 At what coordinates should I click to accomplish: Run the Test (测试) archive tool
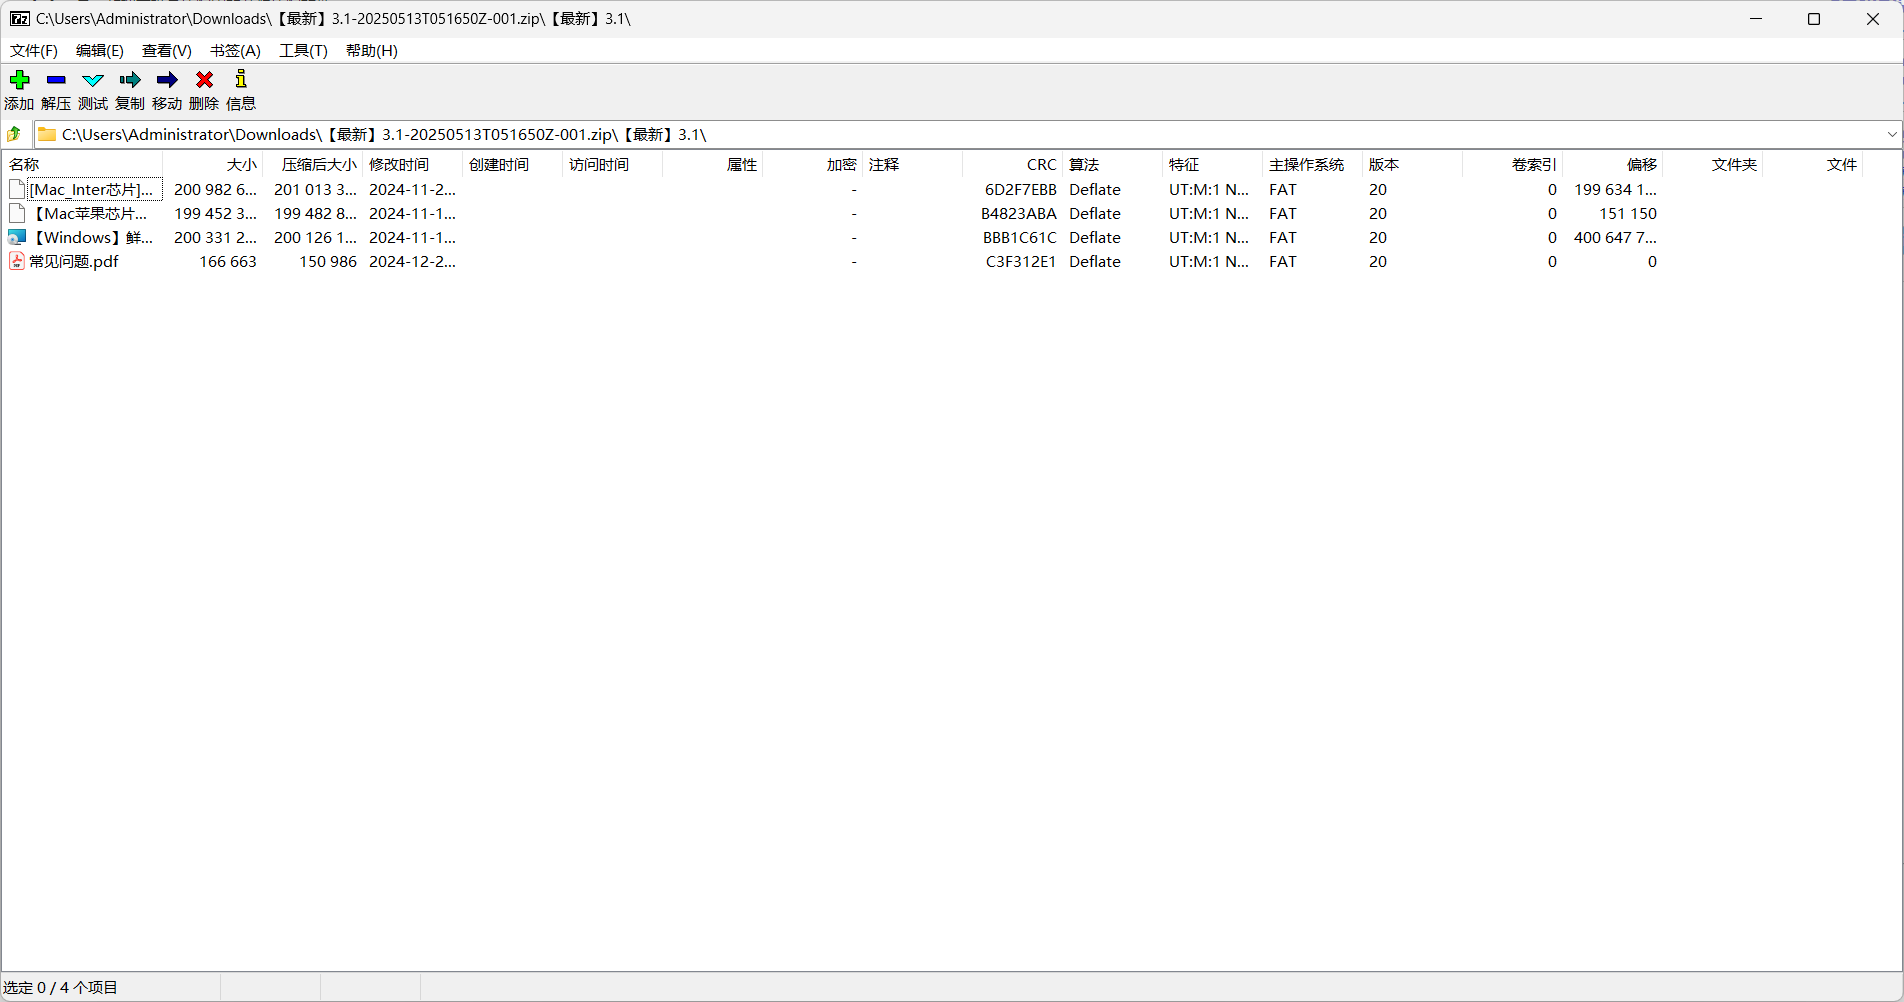click(x=93, y=80)
